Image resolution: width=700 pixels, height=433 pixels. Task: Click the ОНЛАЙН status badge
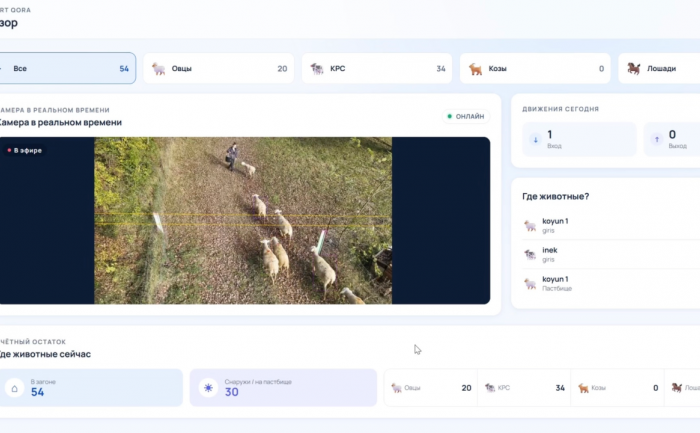coord(466,116)
